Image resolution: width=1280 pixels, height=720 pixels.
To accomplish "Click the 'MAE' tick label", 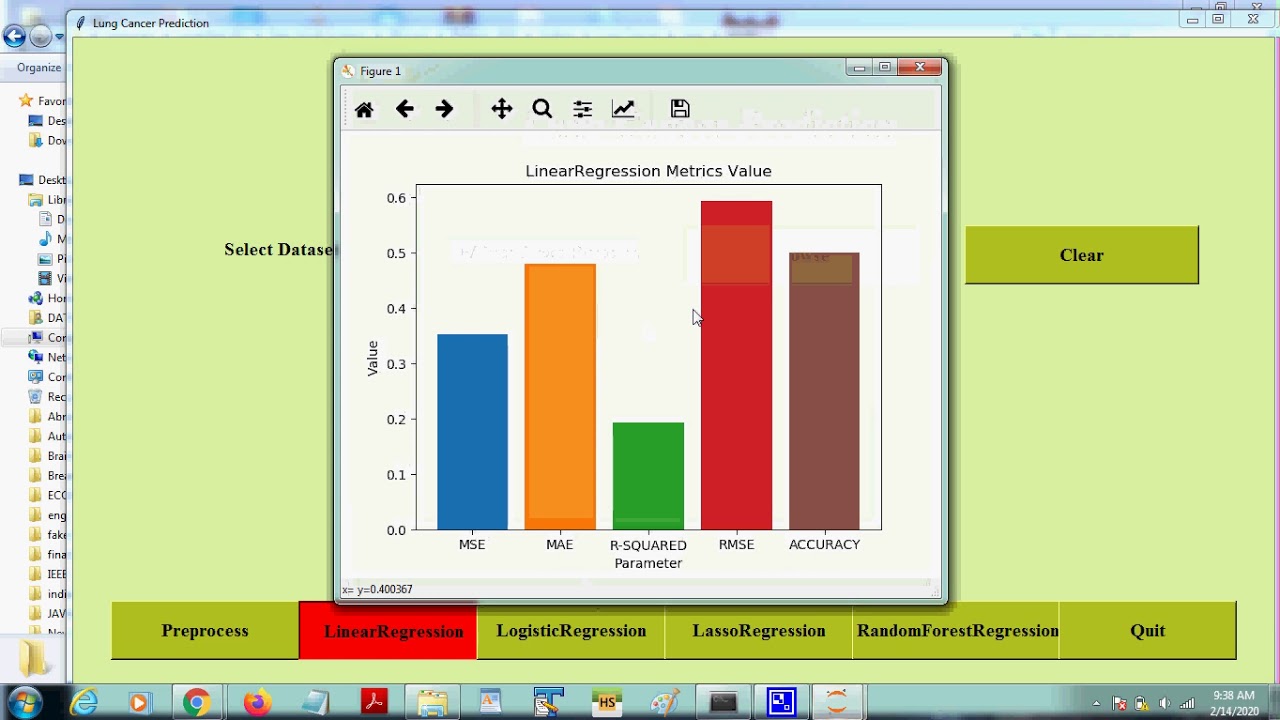I will pyautogui.click(x=560, y=544).
